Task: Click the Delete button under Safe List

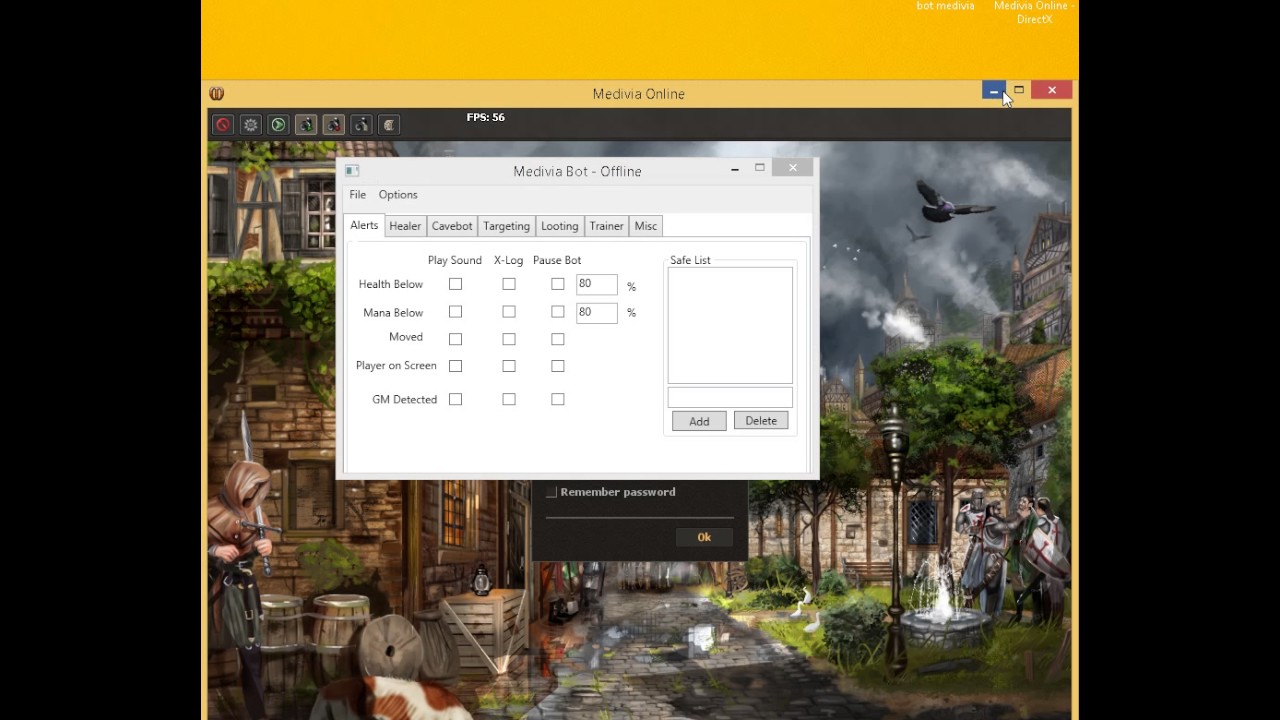Action: [761, 421]
